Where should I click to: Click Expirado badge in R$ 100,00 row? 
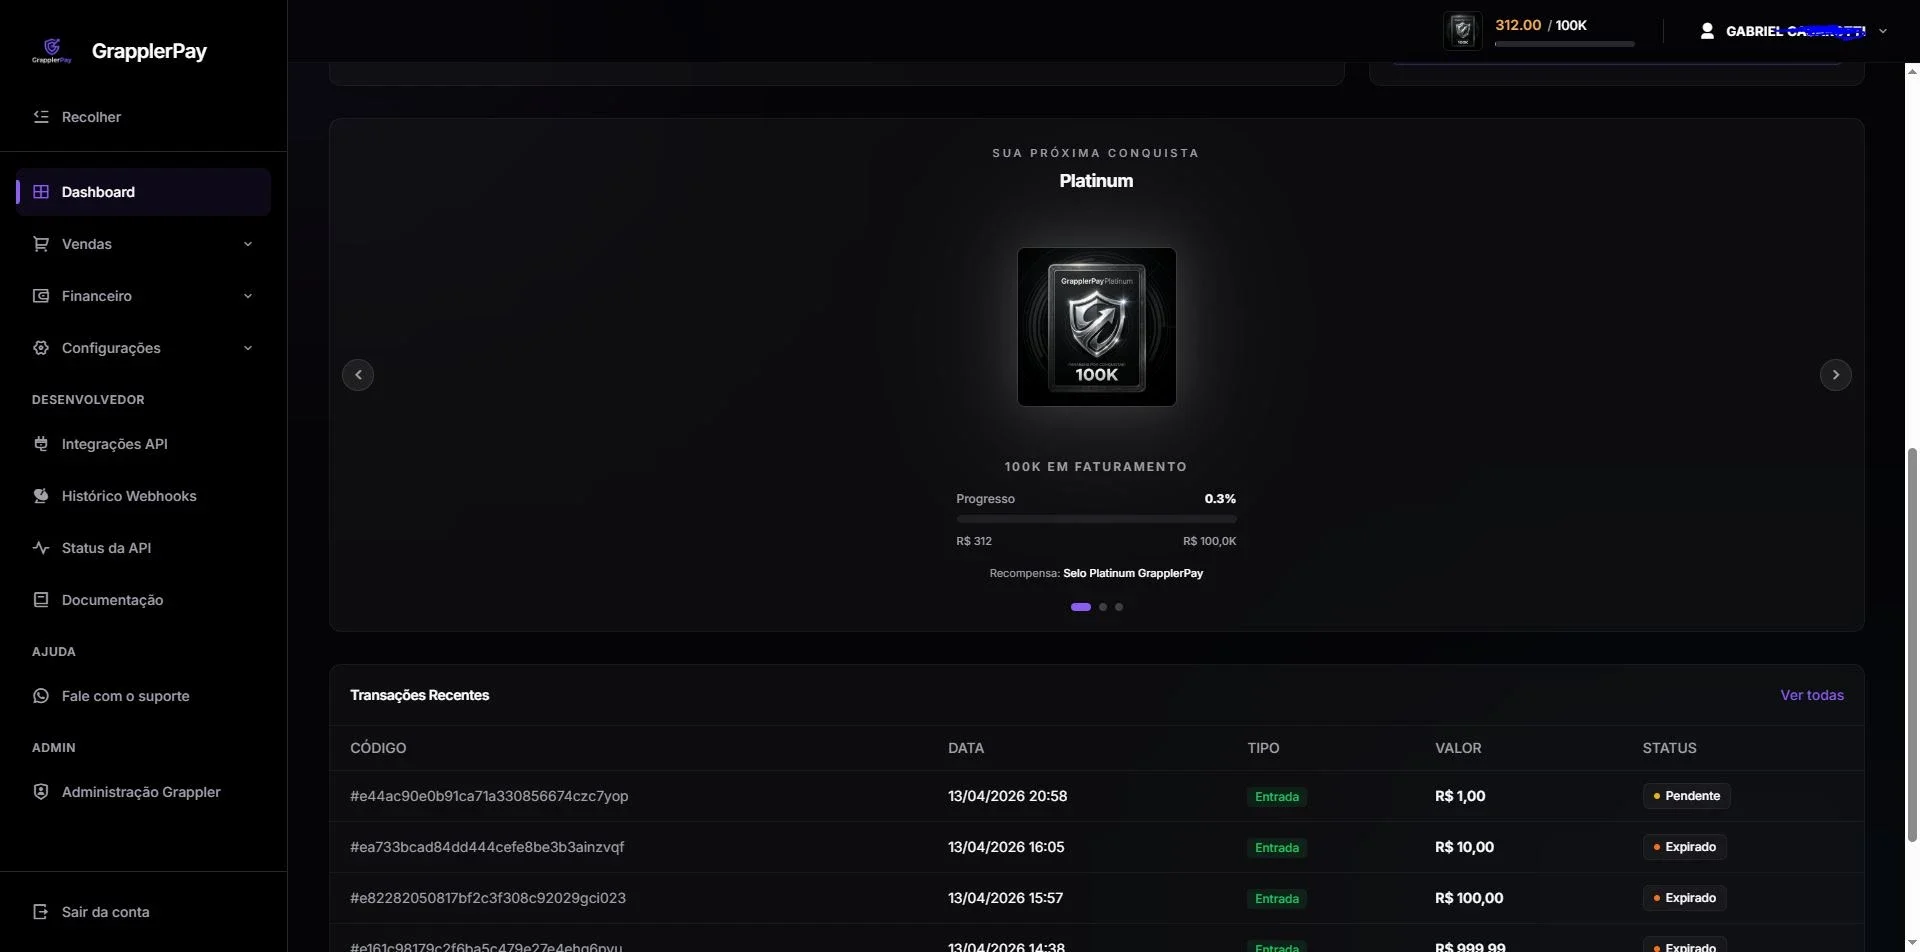click(x=1684, y=898)
